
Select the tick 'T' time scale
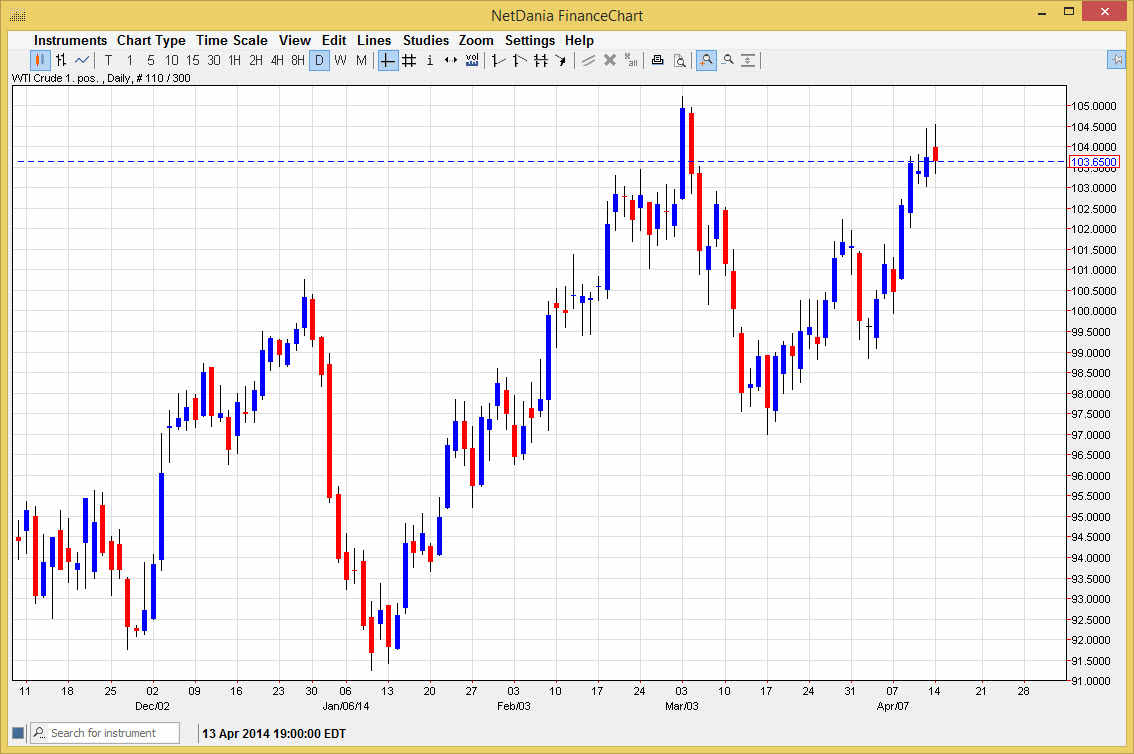(x=108, y=61)
